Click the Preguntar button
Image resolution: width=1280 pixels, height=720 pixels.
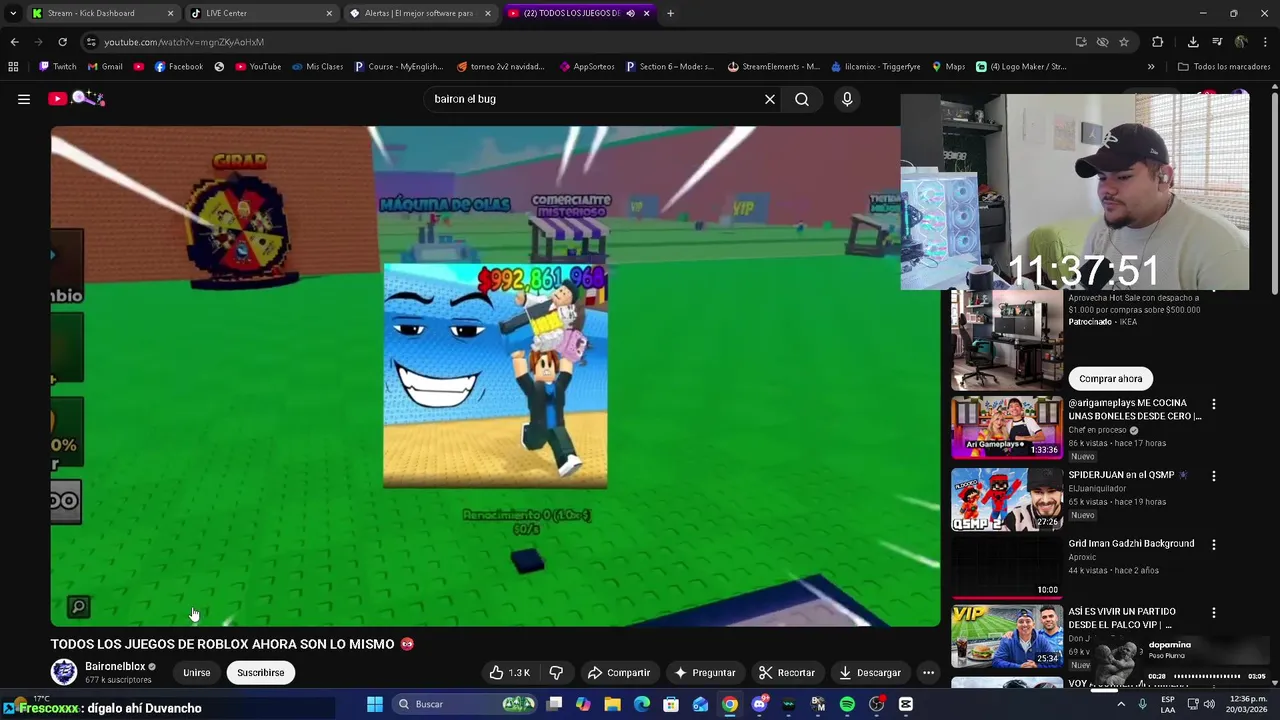coord(705,673)
